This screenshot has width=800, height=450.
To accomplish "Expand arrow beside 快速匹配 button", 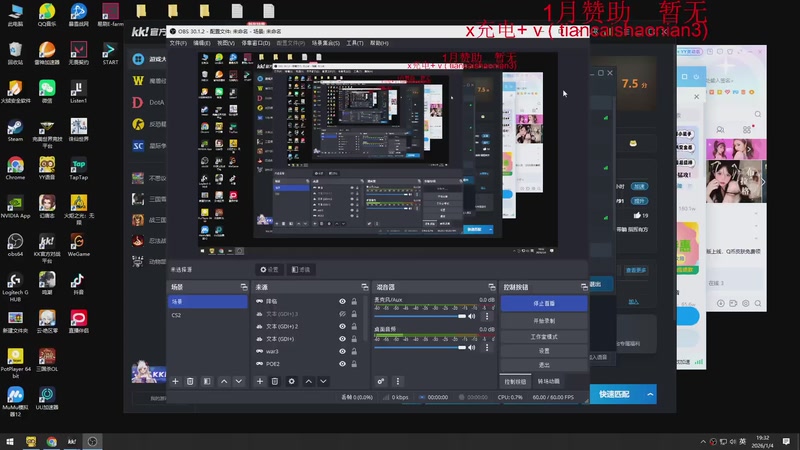I will 650,394.
